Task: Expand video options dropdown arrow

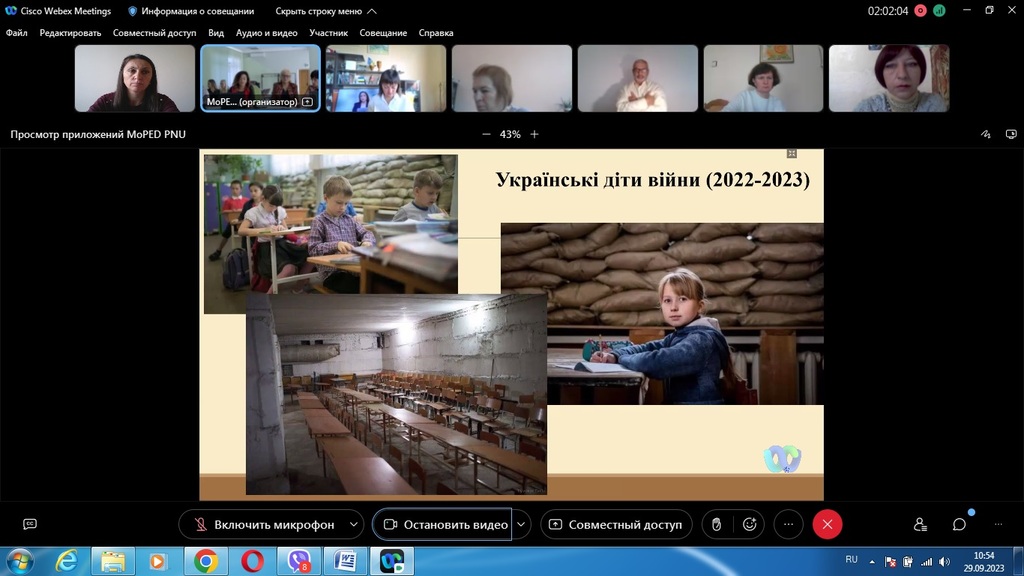Action: [521, 524]
